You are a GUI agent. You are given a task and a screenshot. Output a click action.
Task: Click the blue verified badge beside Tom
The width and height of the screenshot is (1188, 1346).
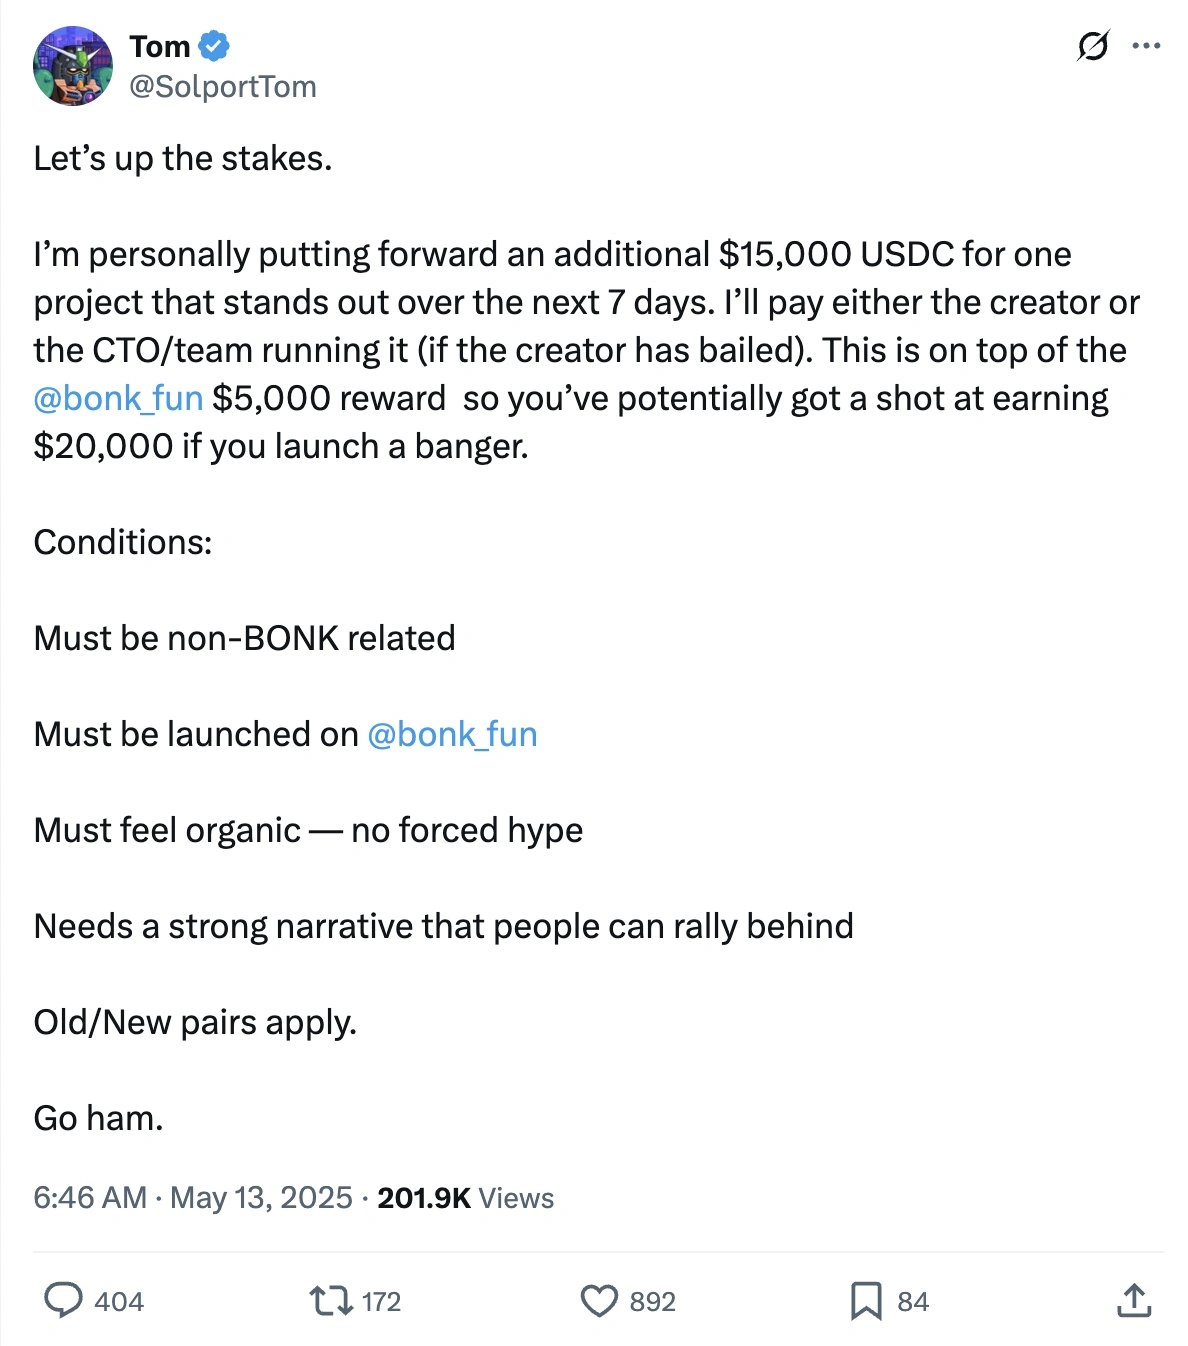pos(214,46)
